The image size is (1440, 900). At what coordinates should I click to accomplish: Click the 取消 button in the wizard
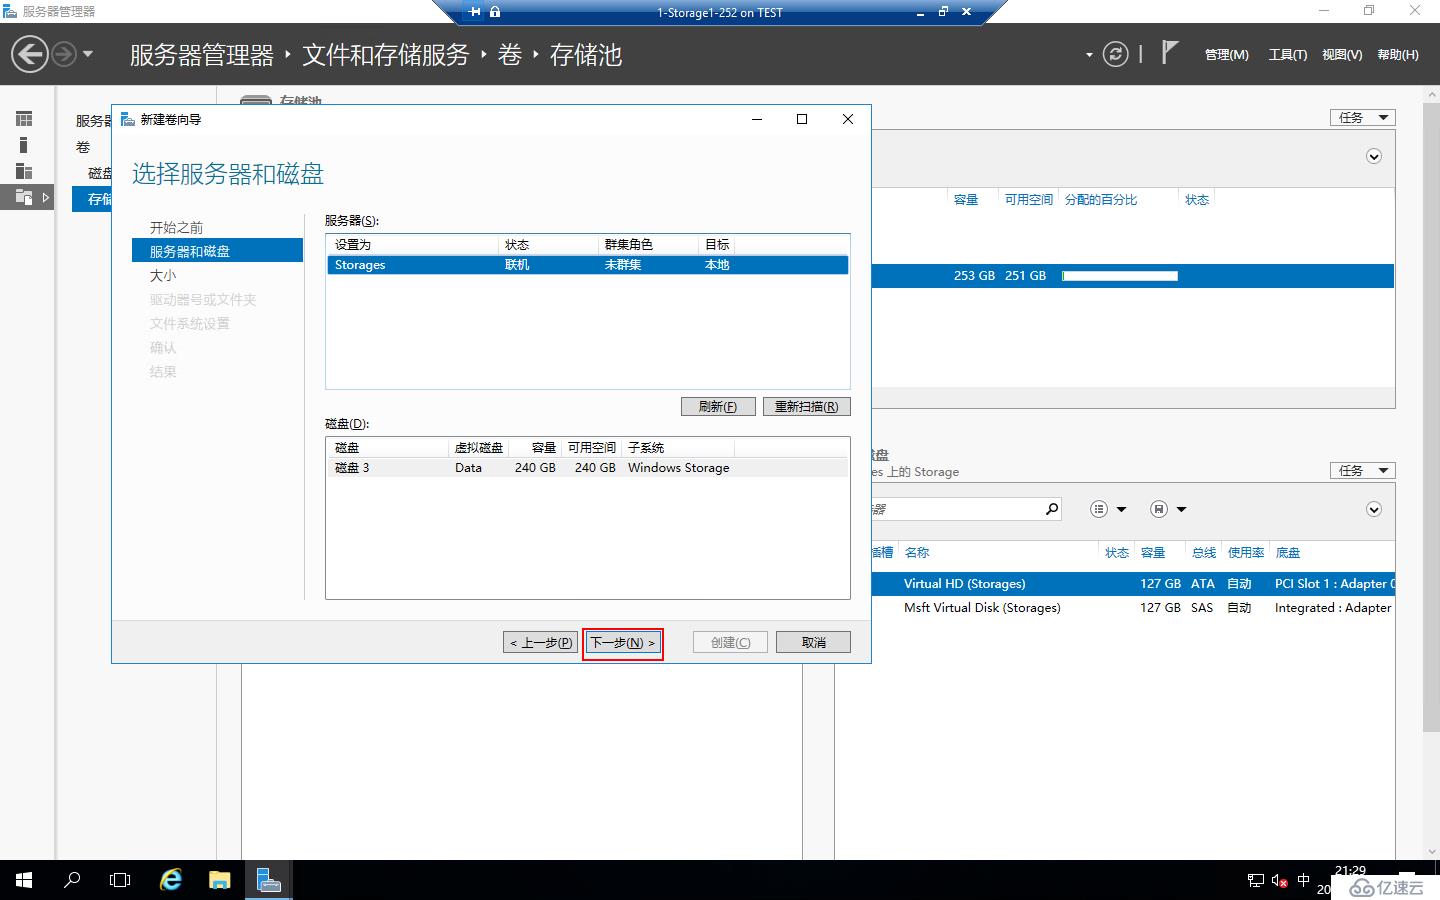click(x=813, y=642)
